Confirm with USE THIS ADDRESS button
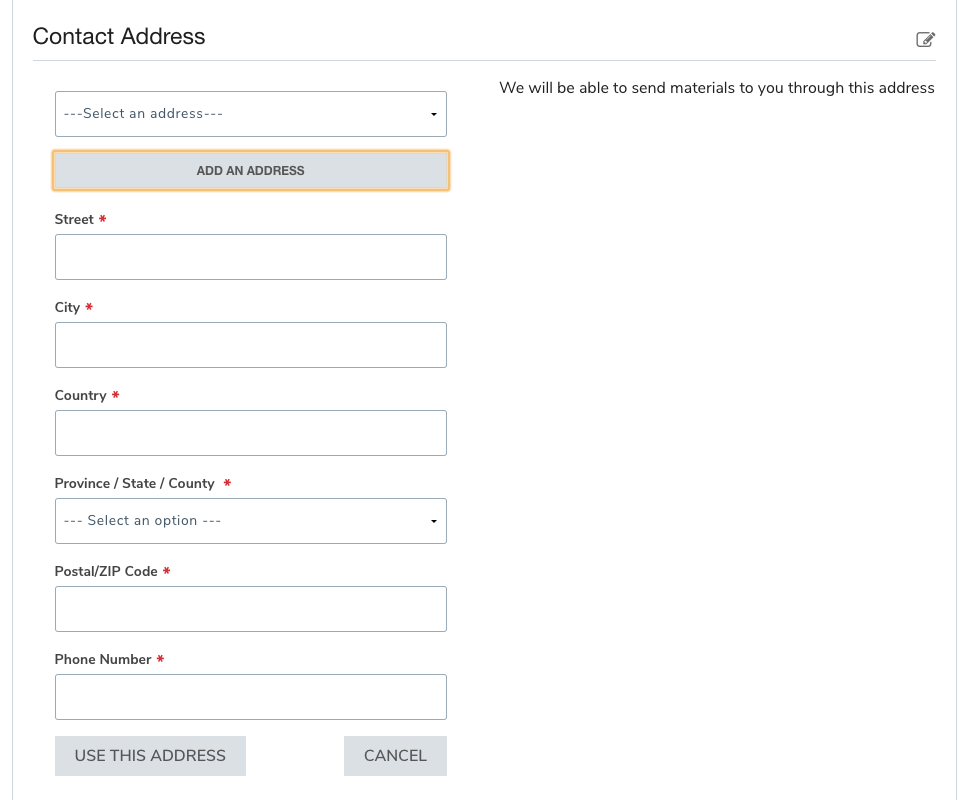967x800 pixels. coord(150,756)
